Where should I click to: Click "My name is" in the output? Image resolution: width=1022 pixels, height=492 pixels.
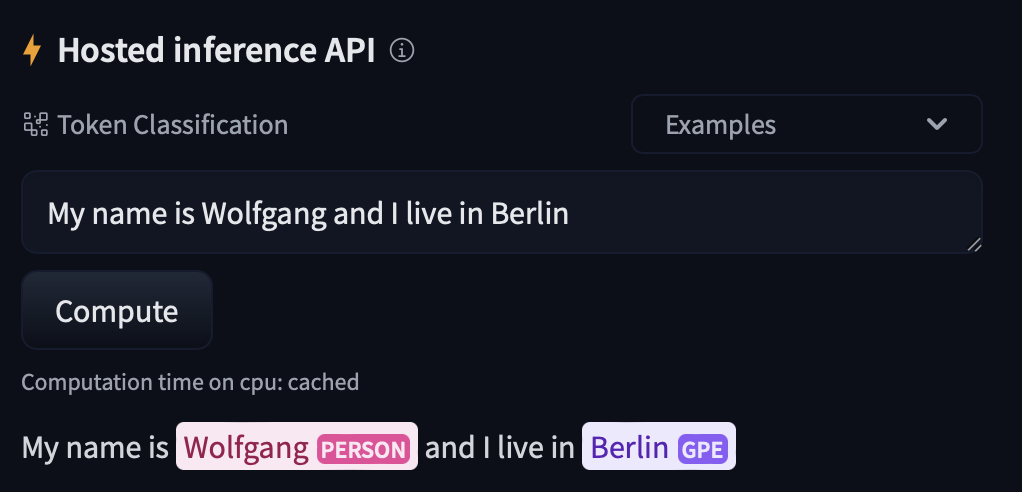95,448
